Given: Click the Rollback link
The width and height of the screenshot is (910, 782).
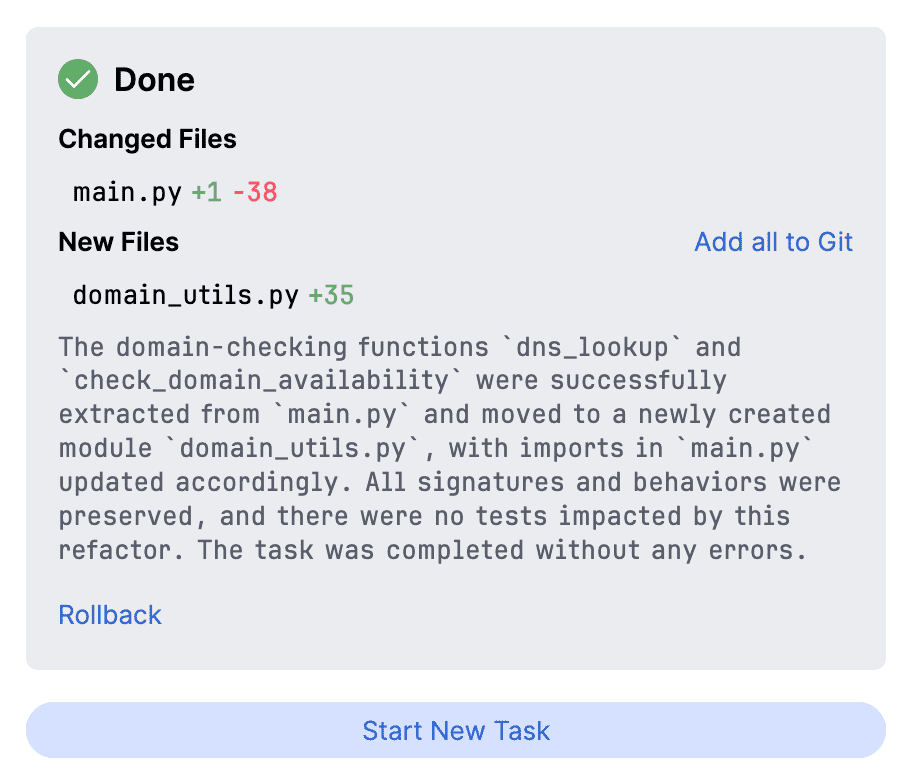Looking at the screenshot, I should click(110, 615).
